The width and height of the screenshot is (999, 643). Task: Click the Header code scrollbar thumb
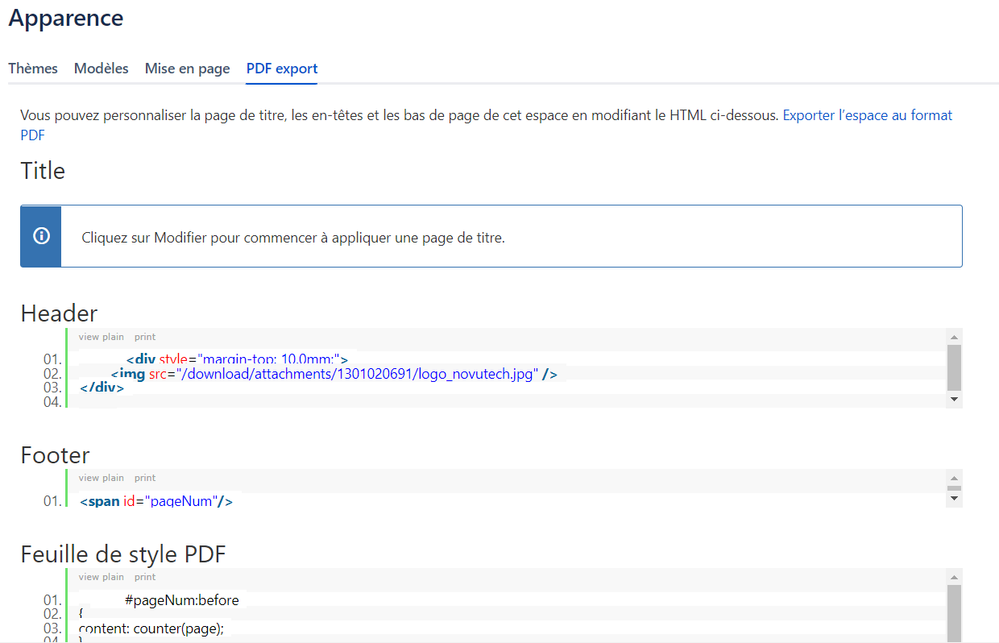(954, 368)
